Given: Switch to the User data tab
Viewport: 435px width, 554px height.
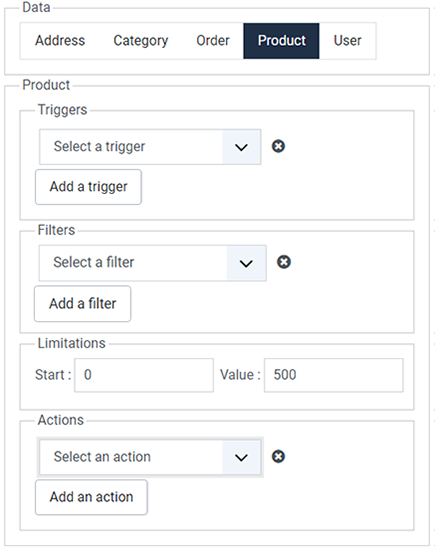Looking at the screenshot, I should point(347,41).
